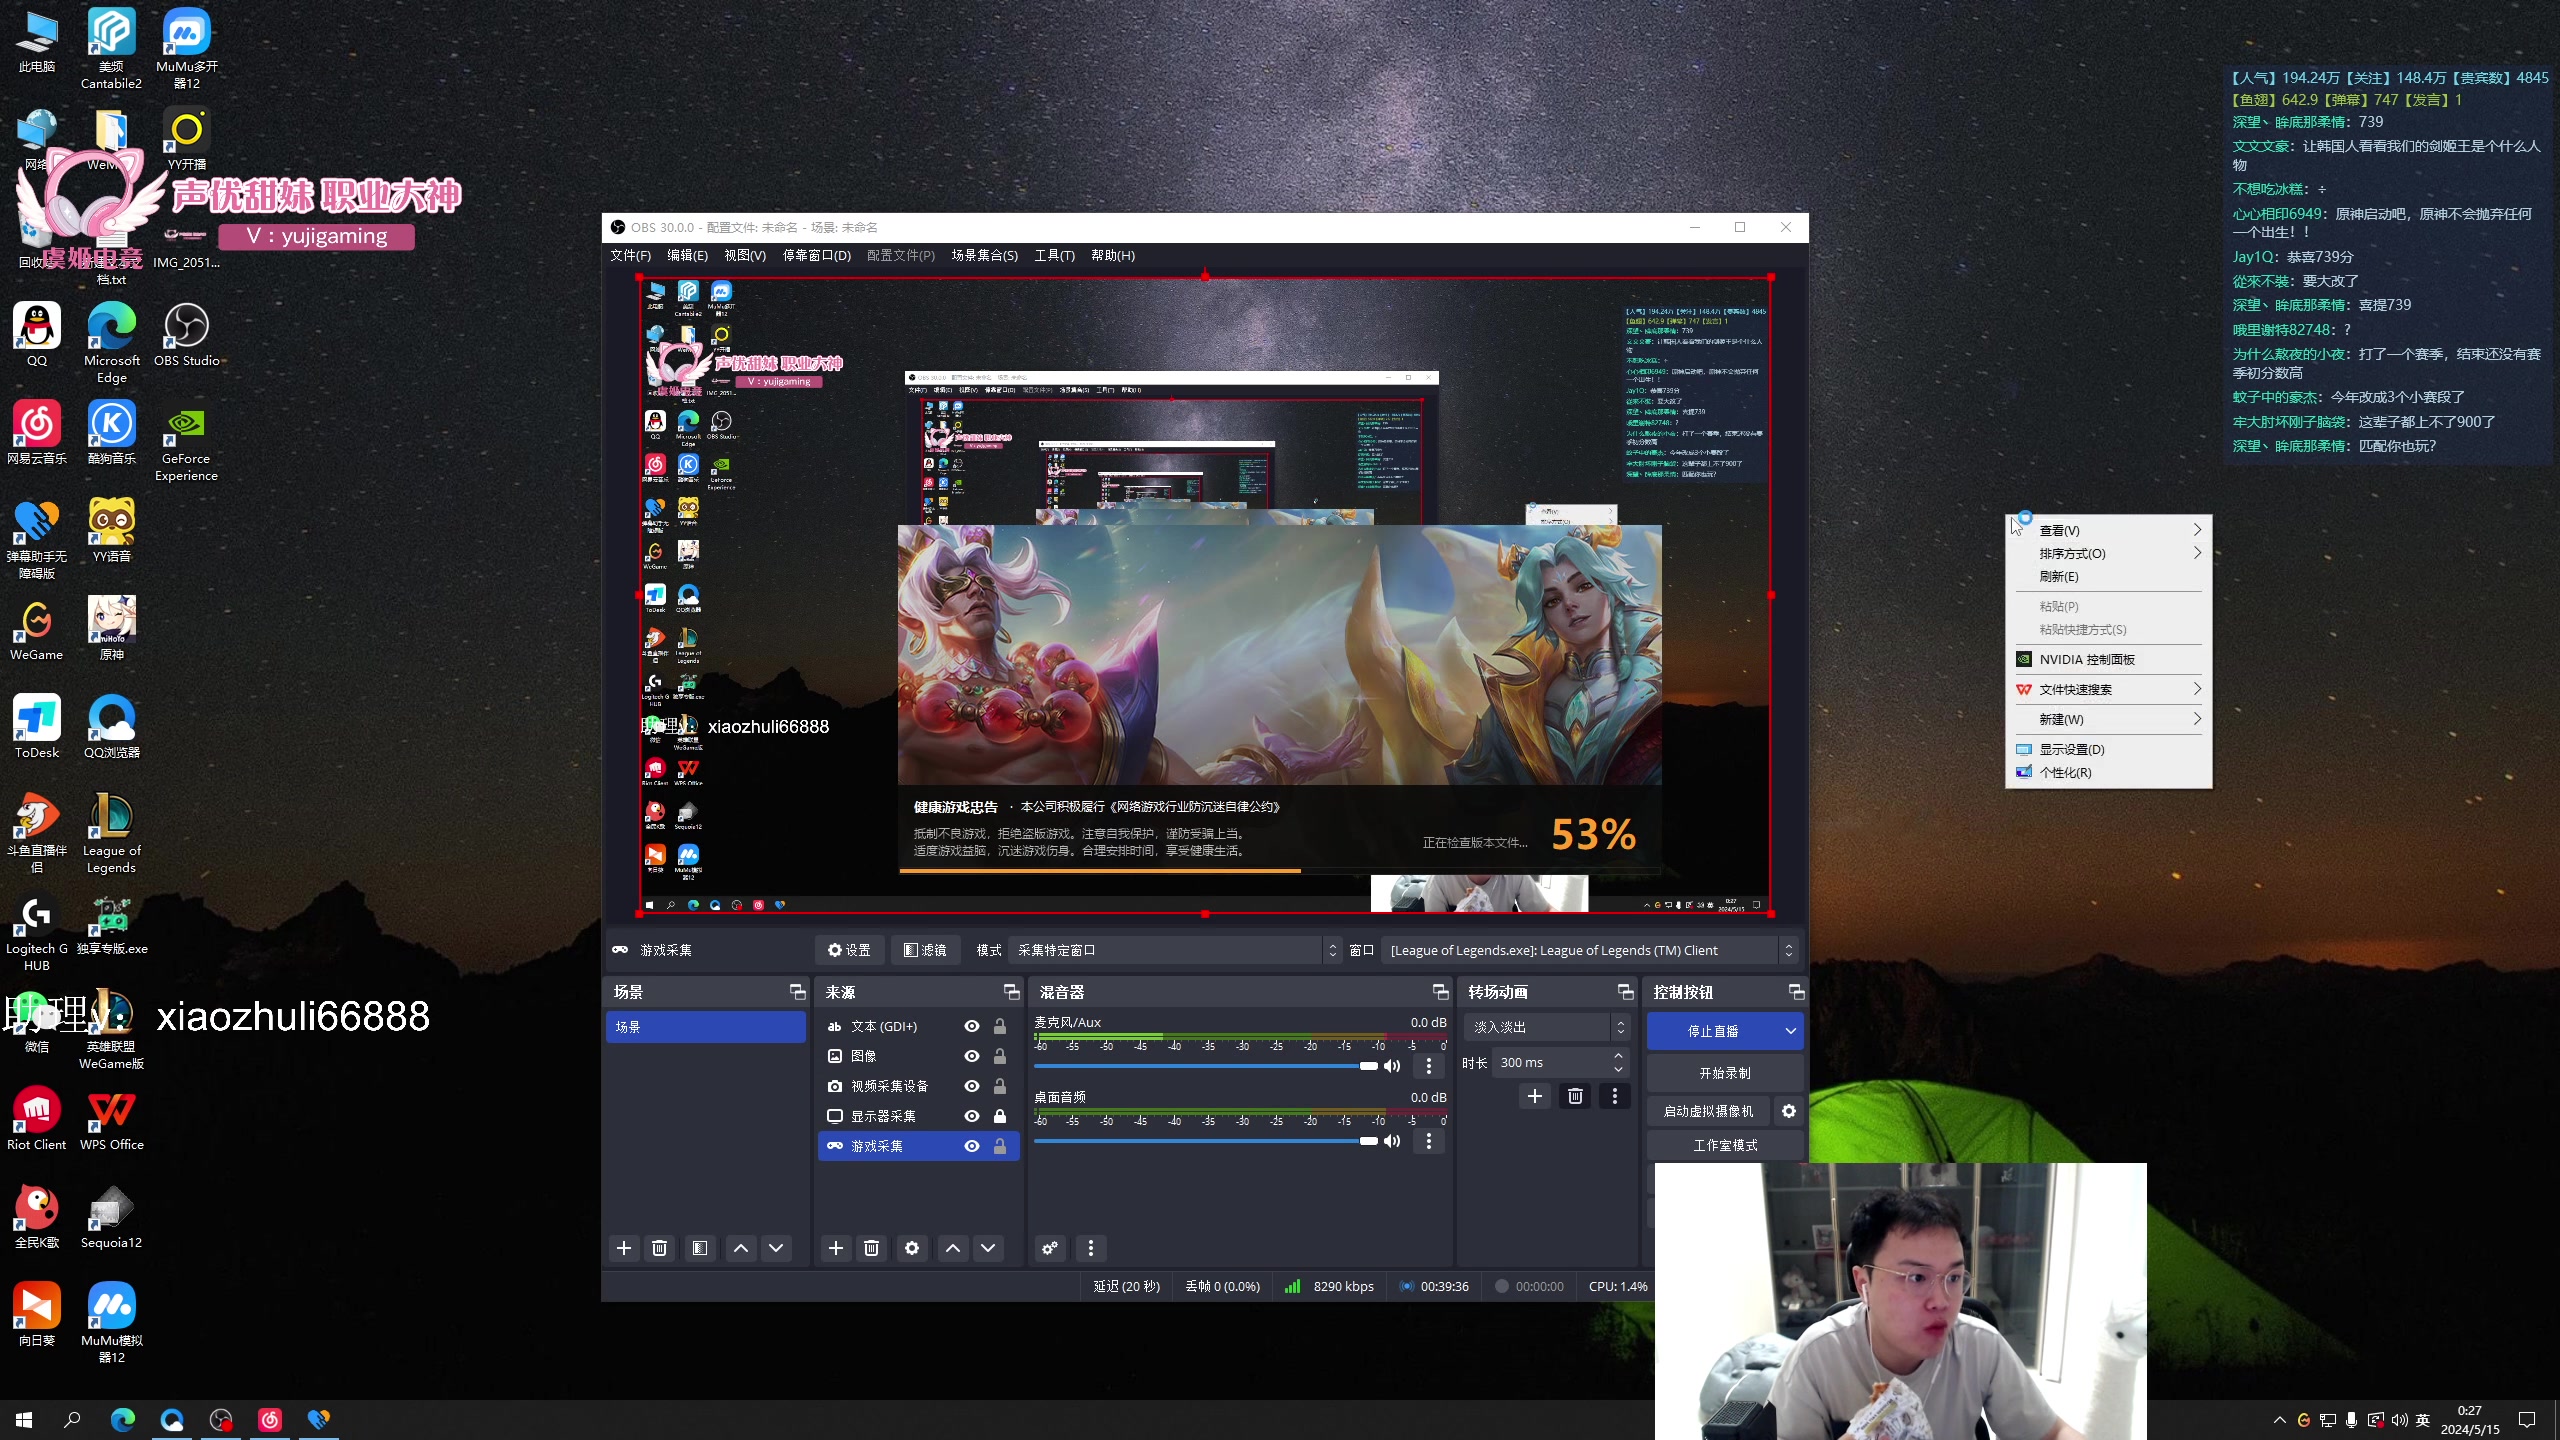Open mixer panel three-dot menu
The height and width of the screenshot is (1440, 2560).
click(1091, 1248)
